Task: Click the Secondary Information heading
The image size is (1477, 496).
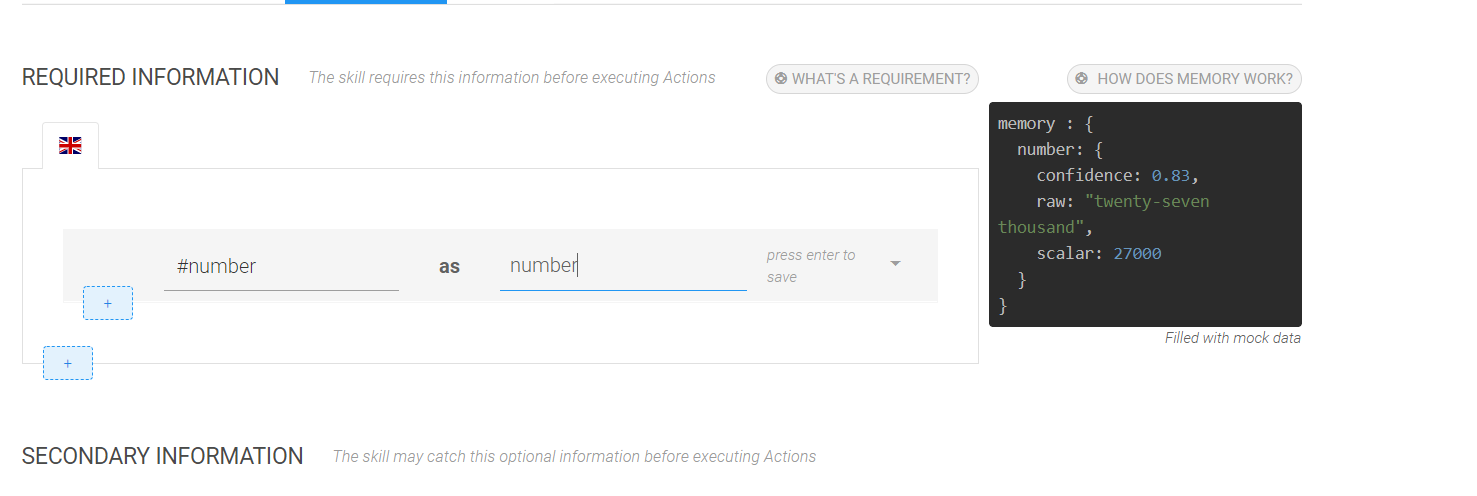Action: click(x=162, y=457)
